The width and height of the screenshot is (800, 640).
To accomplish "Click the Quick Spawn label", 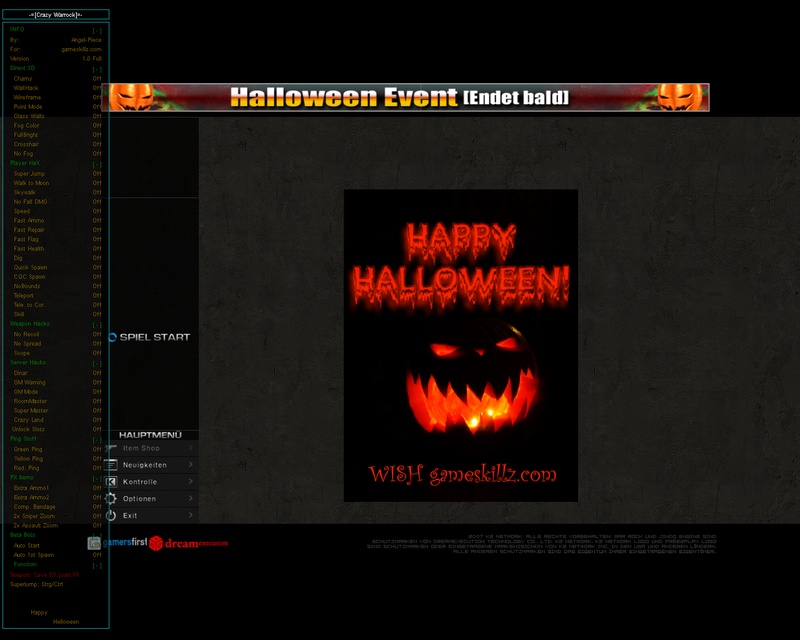I will pos(30,267).
